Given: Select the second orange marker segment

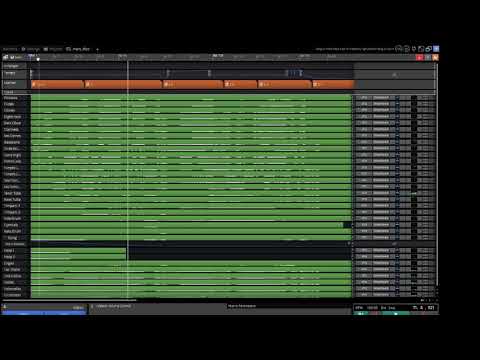Looking at the screenshot, I should [123, 84].
